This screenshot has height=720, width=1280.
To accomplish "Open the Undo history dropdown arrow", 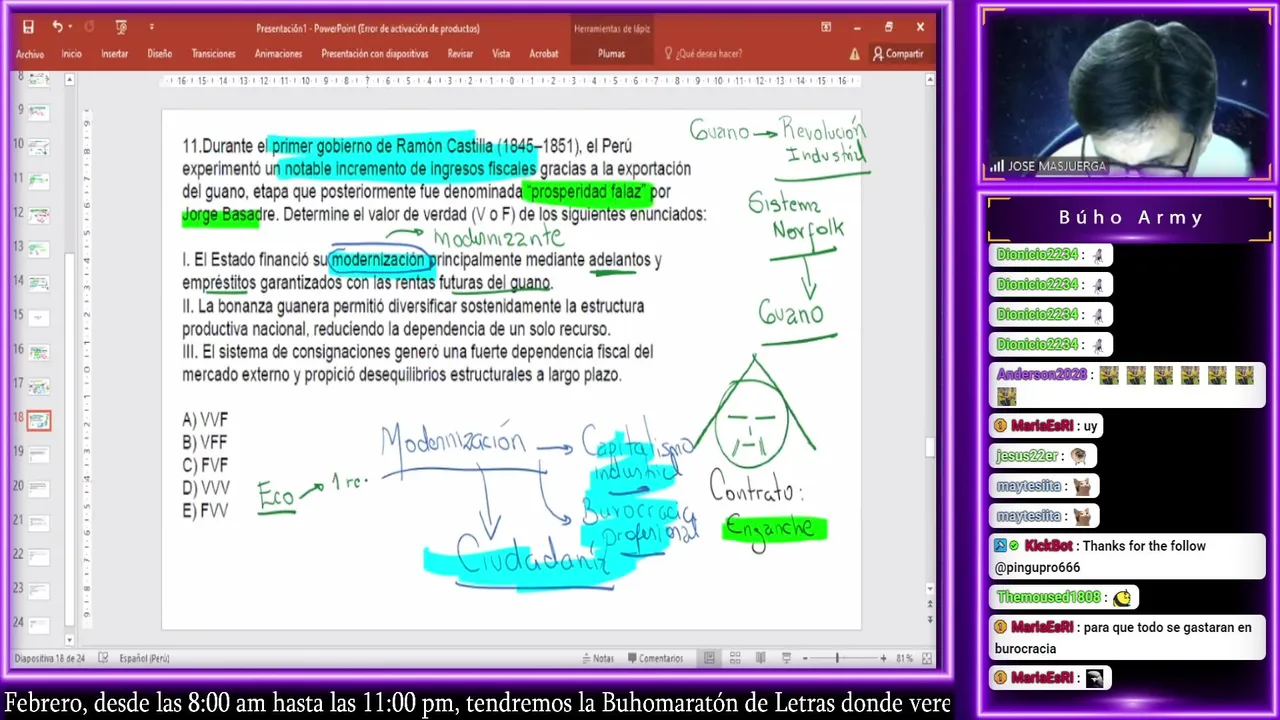I will pos(70,27).
